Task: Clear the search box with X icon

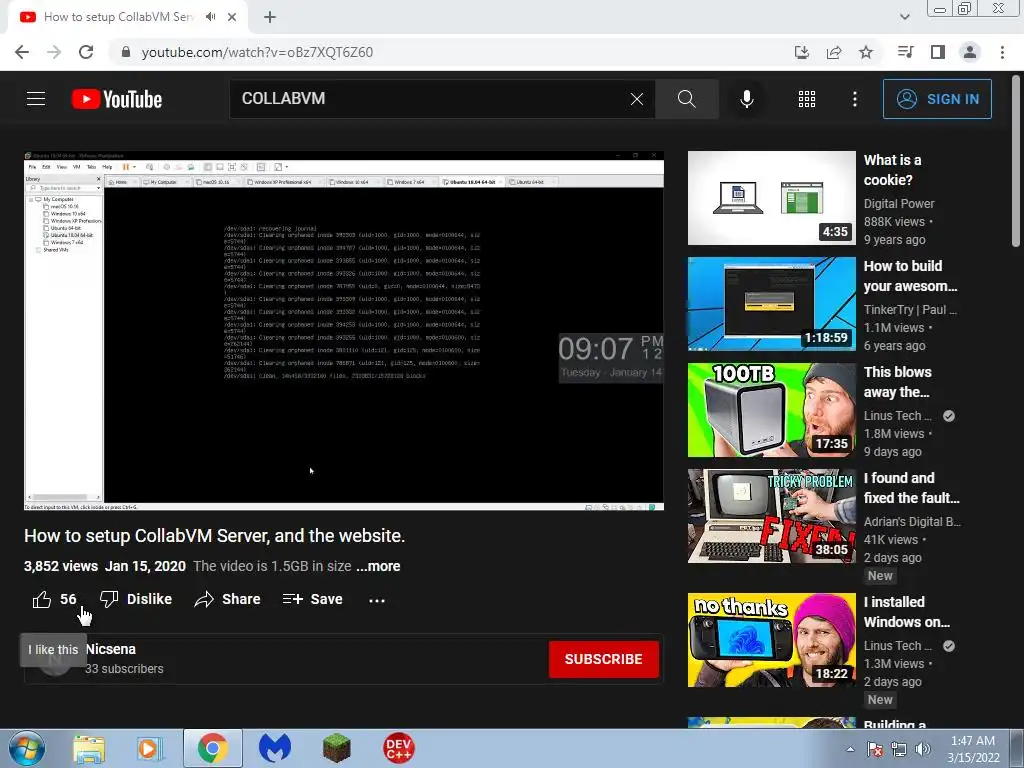Action: 637,99
